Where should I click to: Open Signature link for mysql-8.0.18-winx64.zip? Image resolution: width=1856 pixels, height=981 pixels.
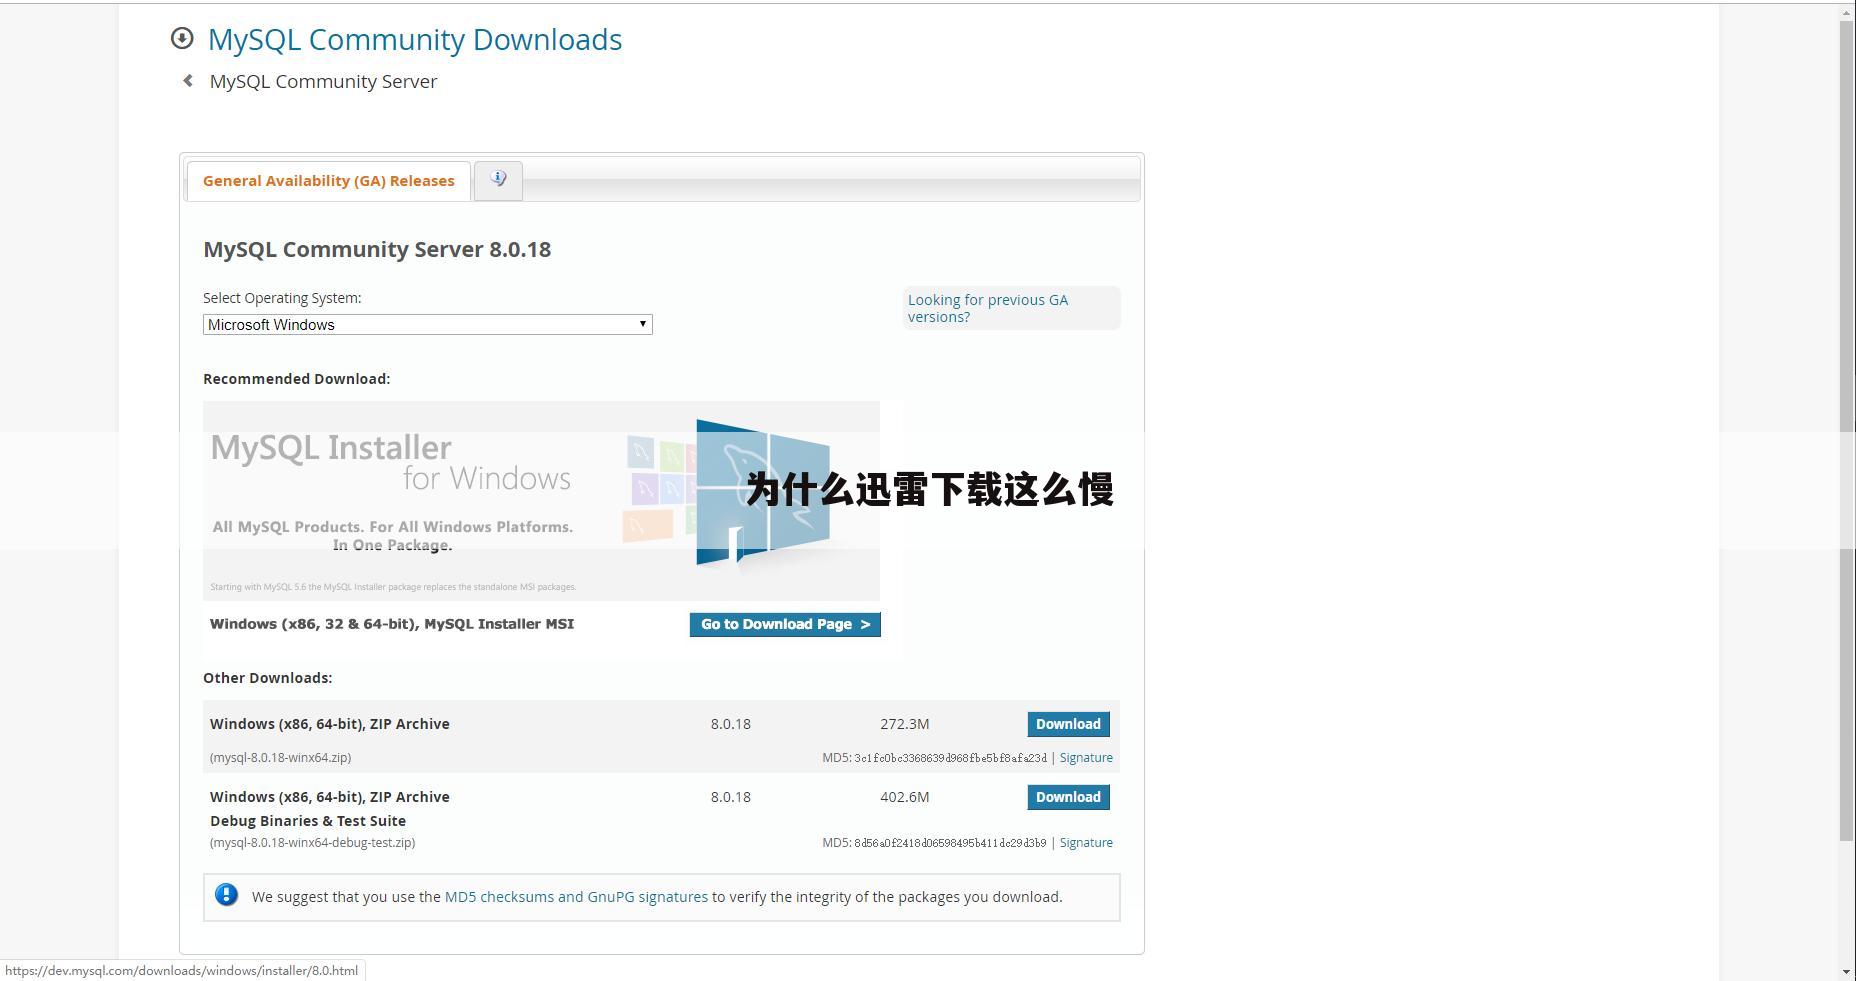[x=1086, y=758]
